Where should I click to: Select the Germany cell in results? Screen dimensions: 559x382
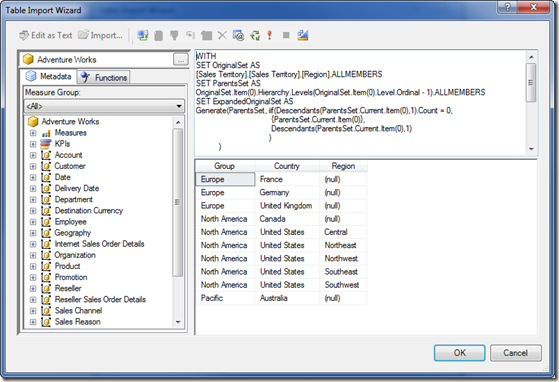click(287, 192)
